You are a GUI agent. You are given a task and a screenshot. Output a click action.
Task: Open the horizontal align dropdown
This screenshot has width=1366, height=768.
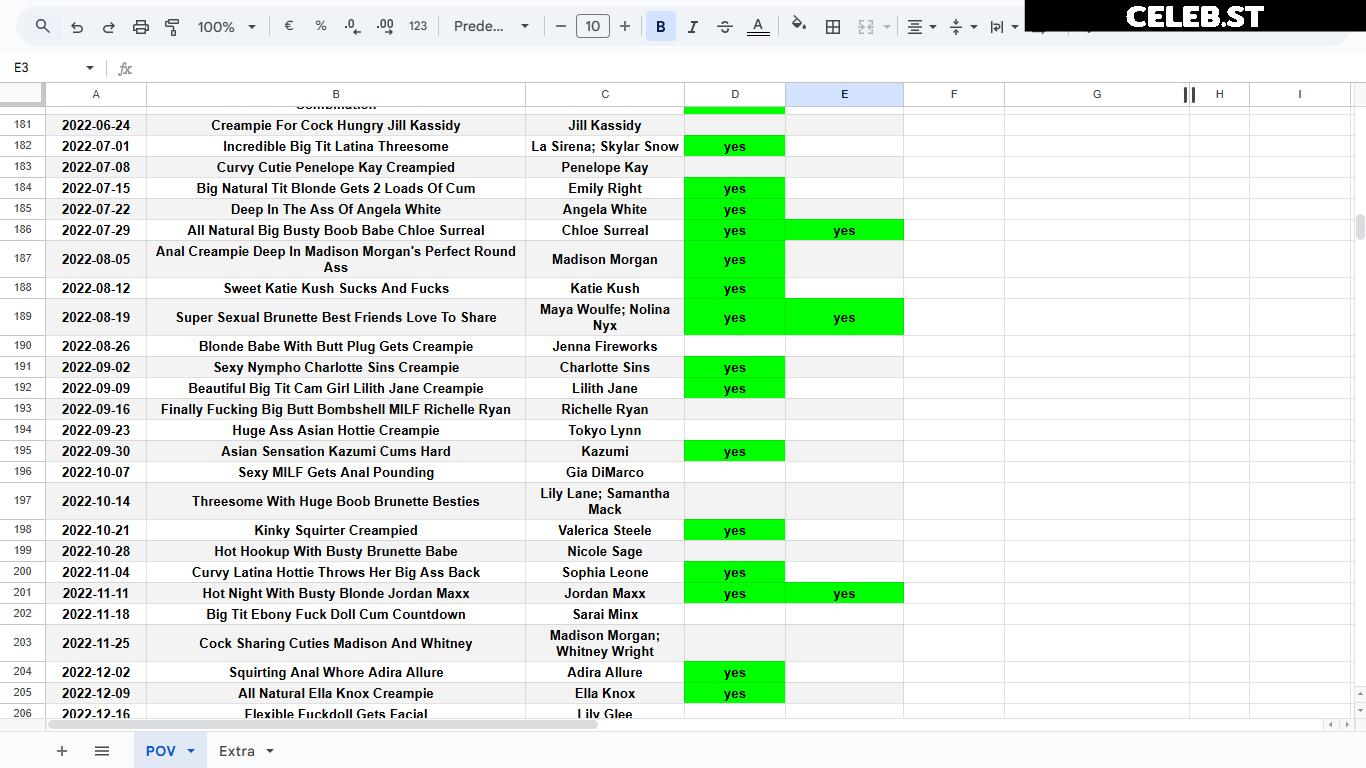921,27
